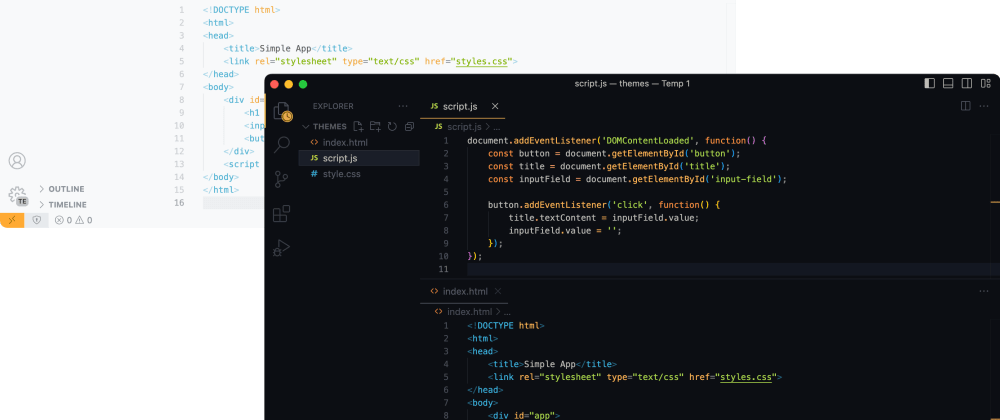Open Customize Layout in title bar
This screenshot has height=420, width=1000.
coord(986,83)
